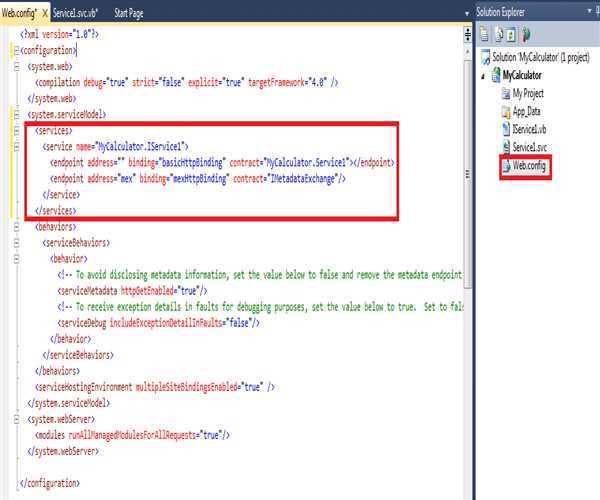
Task: Click the Service1.svc file icon
Action: click(x=504, y=147)
